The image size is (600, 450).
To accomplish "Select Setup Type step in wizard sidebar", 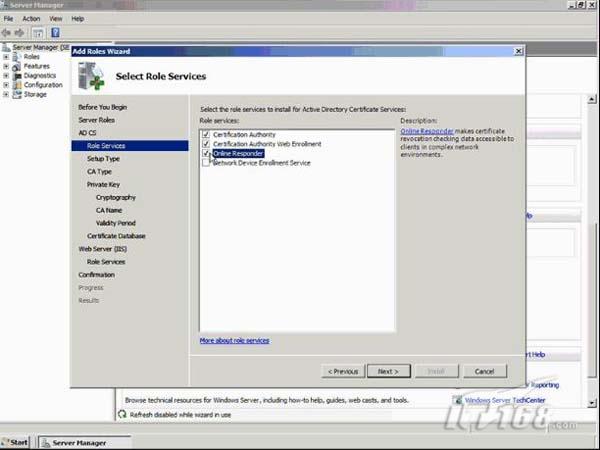I will click(103, 158).
